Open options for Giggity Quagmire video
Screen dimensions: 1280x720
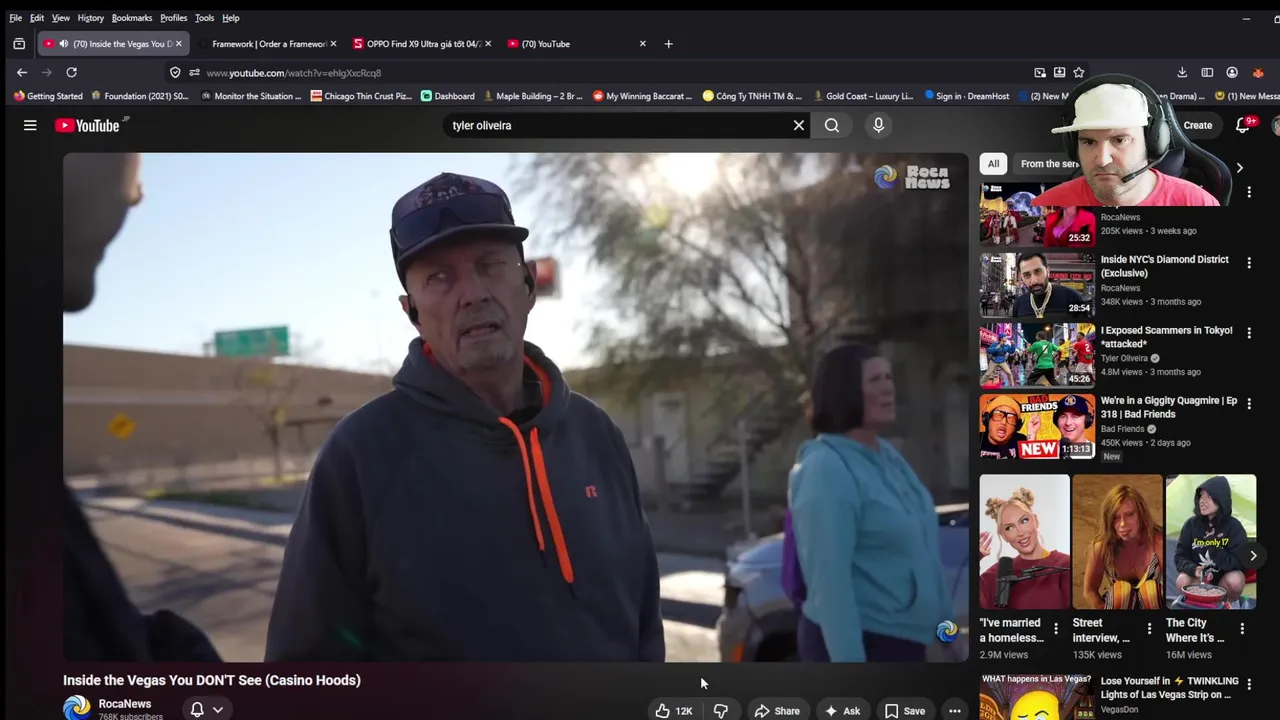coord(1248,404)
